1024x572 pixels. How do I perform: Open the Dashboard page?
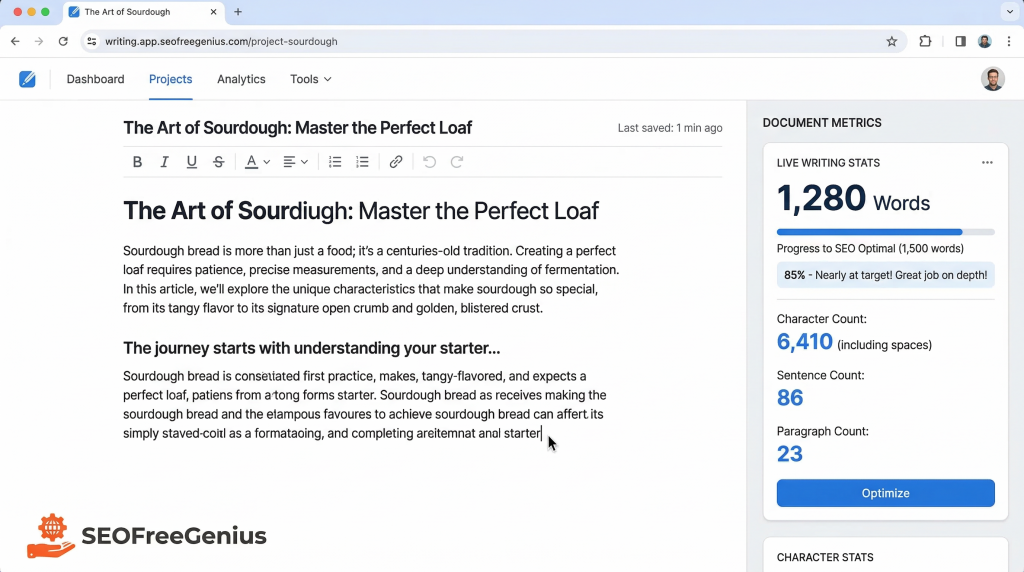95,79
